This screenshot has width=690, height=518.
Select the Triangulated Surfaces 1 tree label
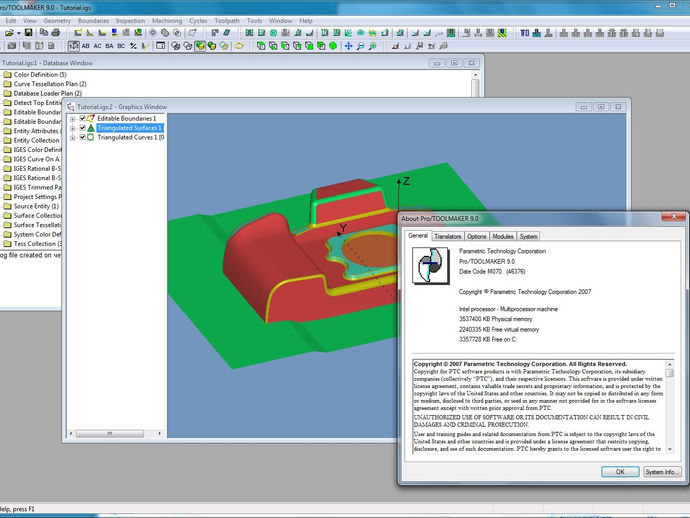click(130, 128)
